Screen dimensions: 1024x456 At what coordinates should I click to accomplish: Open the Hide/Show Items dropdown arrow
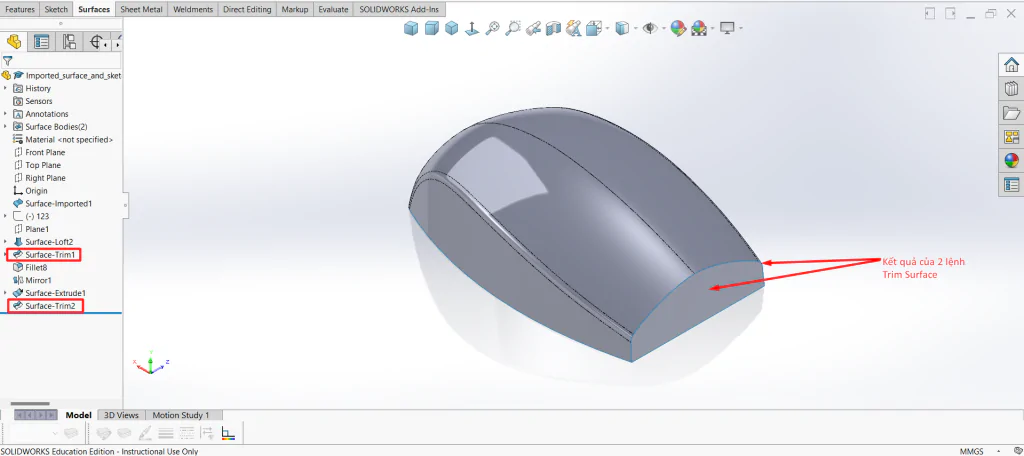tap(663, 29)
